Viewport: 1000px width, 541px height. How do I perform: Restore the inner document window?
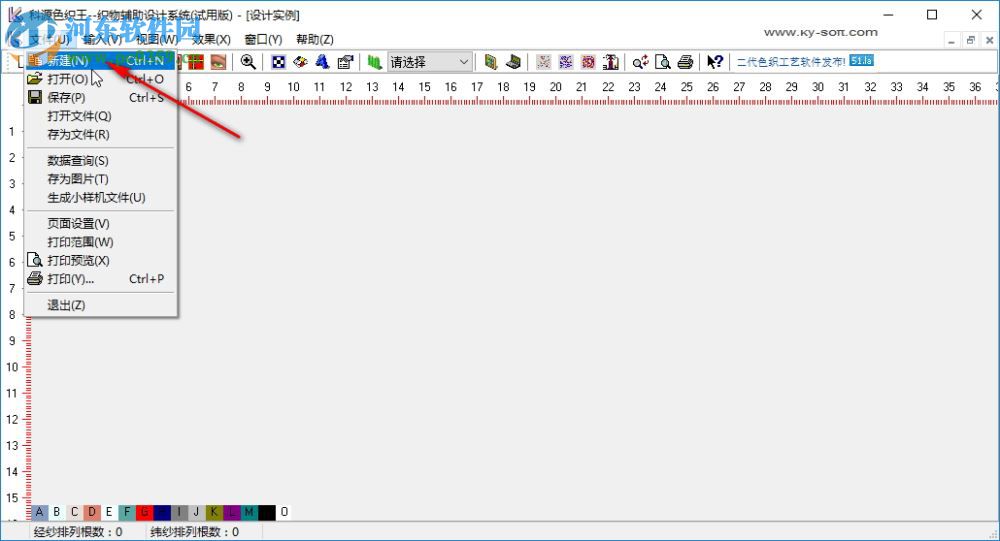(x=971, y=40)
